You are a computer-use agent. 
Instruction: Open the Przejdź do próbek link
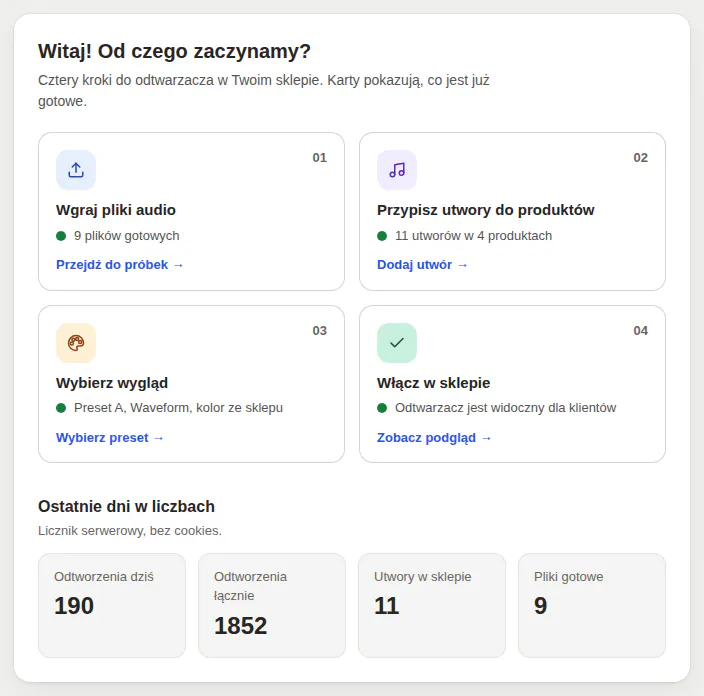click(119, 265)
